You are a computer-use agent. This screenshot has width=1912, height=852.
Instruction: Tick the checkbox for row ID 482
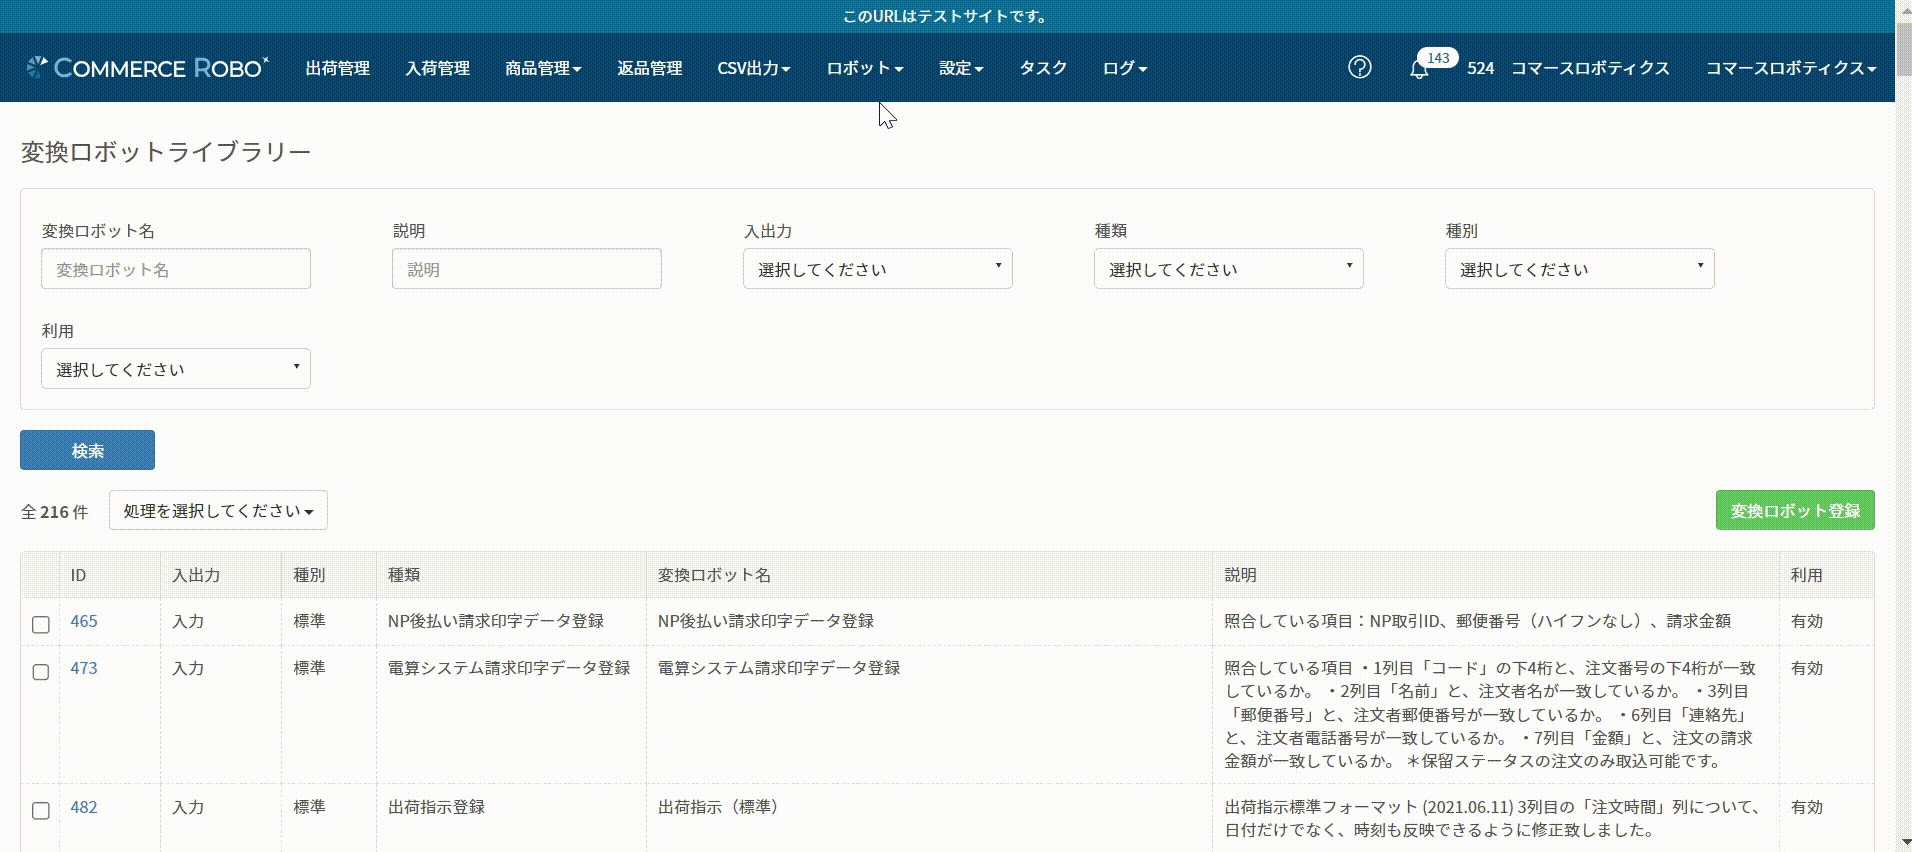coord(41,810)
